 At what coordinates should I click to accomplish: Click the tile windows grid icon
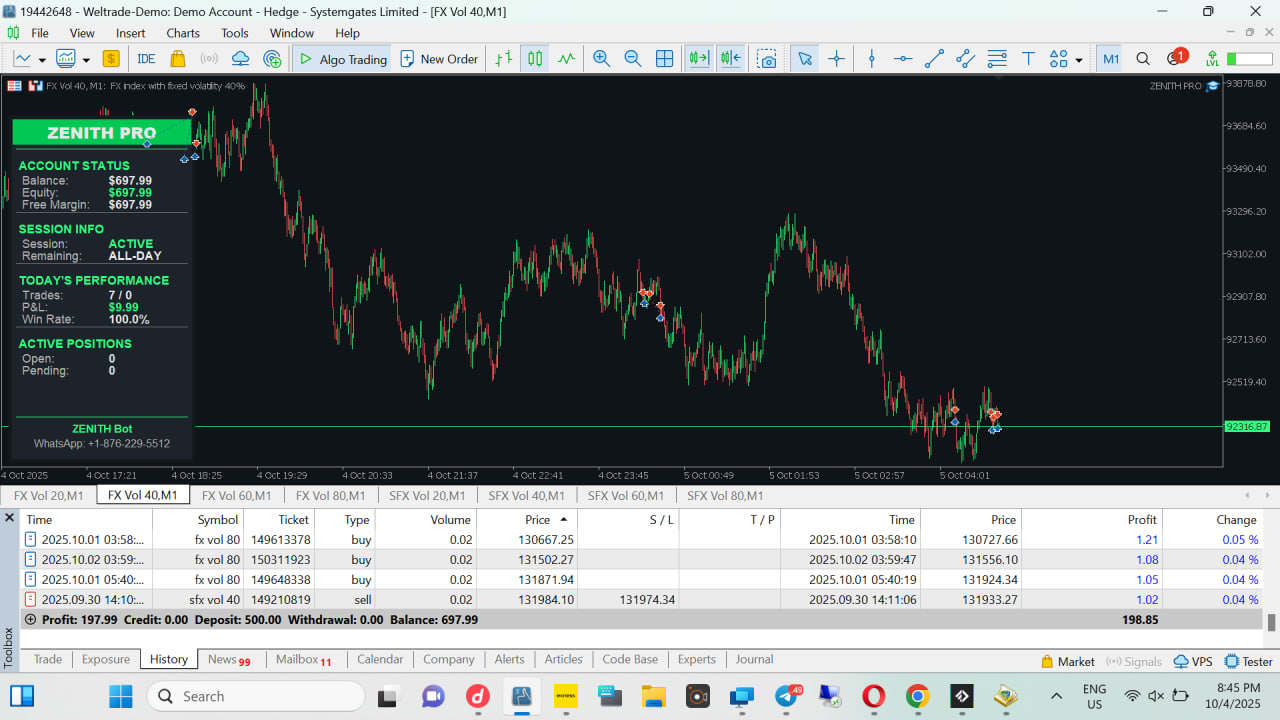(664, 59)
